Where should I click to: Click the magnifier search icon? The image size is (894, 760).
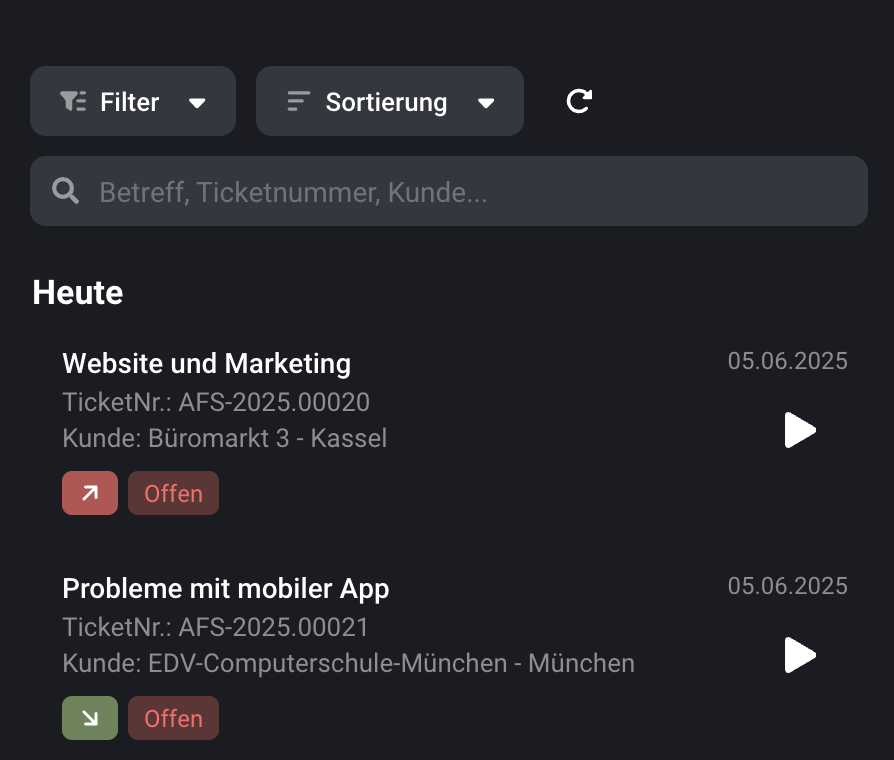65,191
